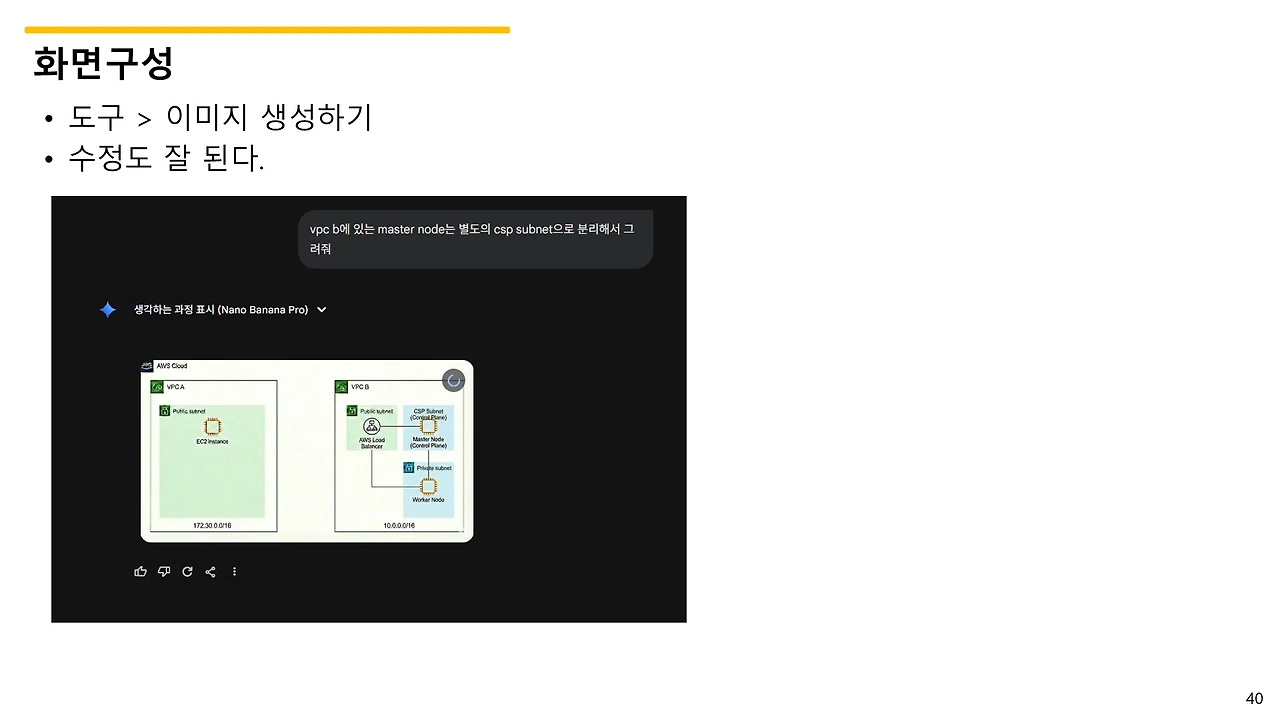Click the Worker Node icon
This screenshot has height=720, width=1280.
click(x=428, y=486)
